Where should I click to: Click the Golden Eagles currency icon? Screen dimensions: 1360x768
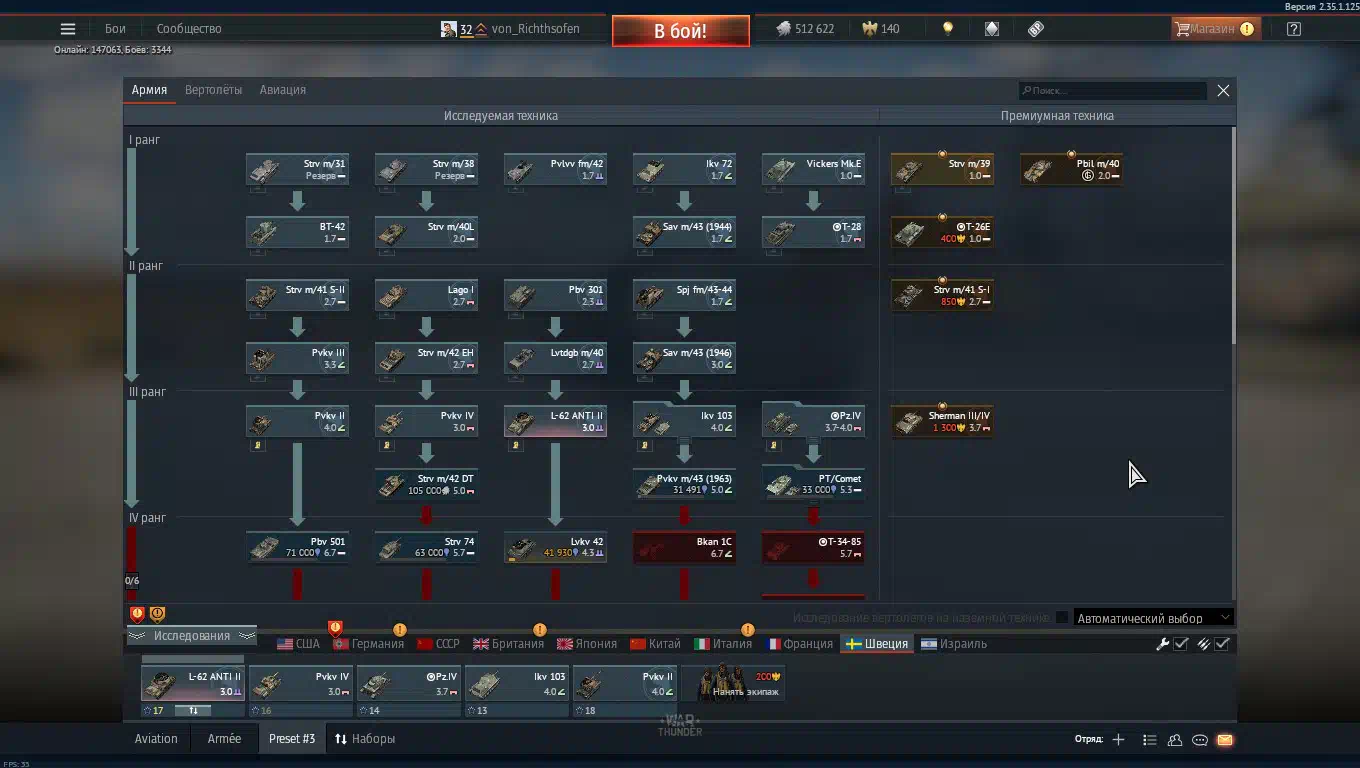tap(869, 29)
